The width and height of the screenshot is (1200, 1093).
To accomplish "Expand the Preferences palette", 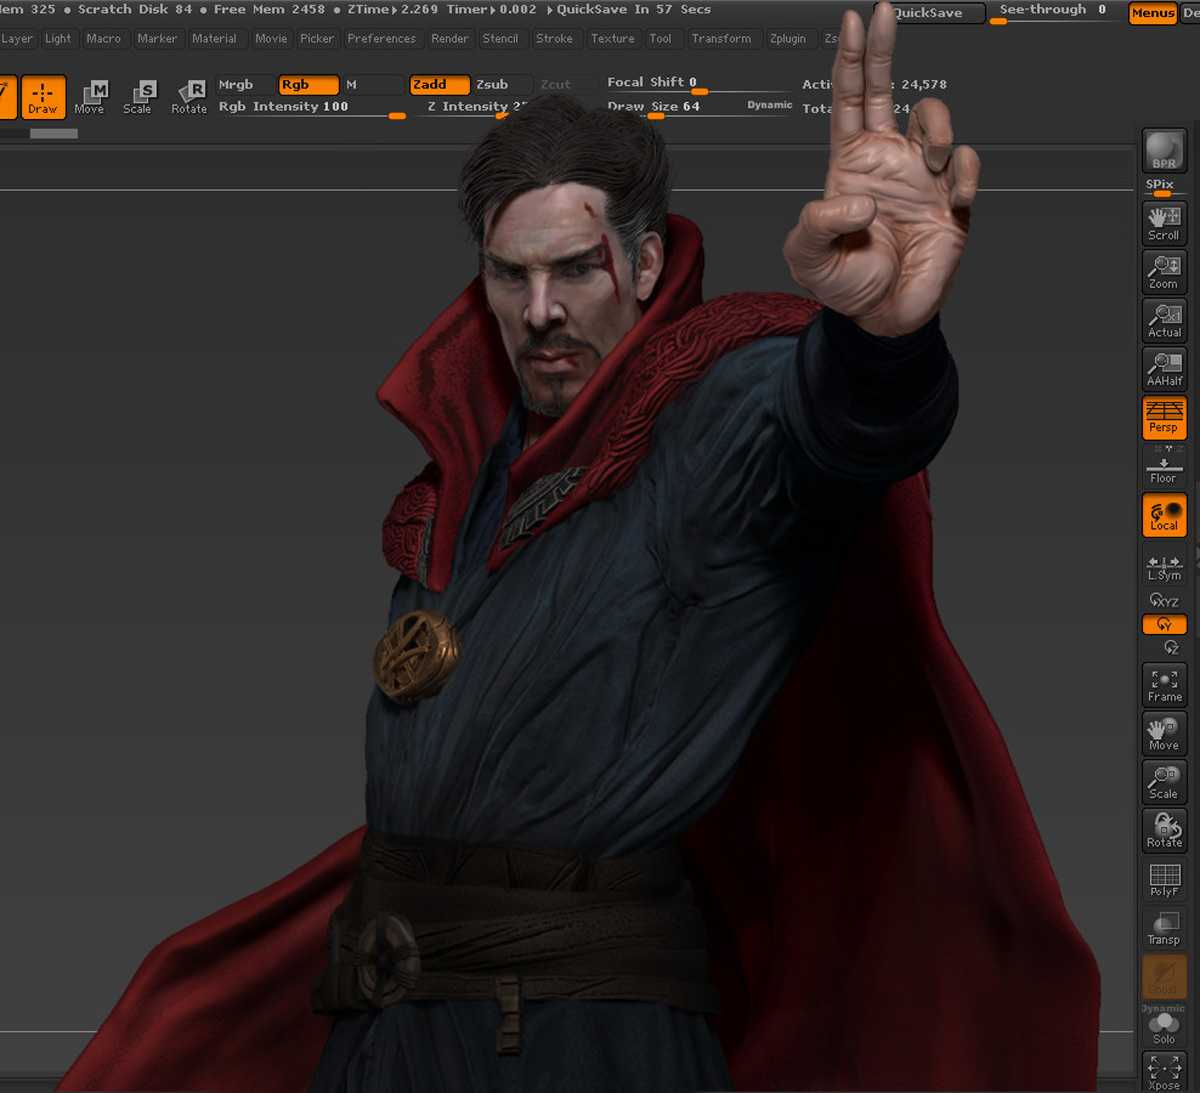I will (x=381, y=39).
